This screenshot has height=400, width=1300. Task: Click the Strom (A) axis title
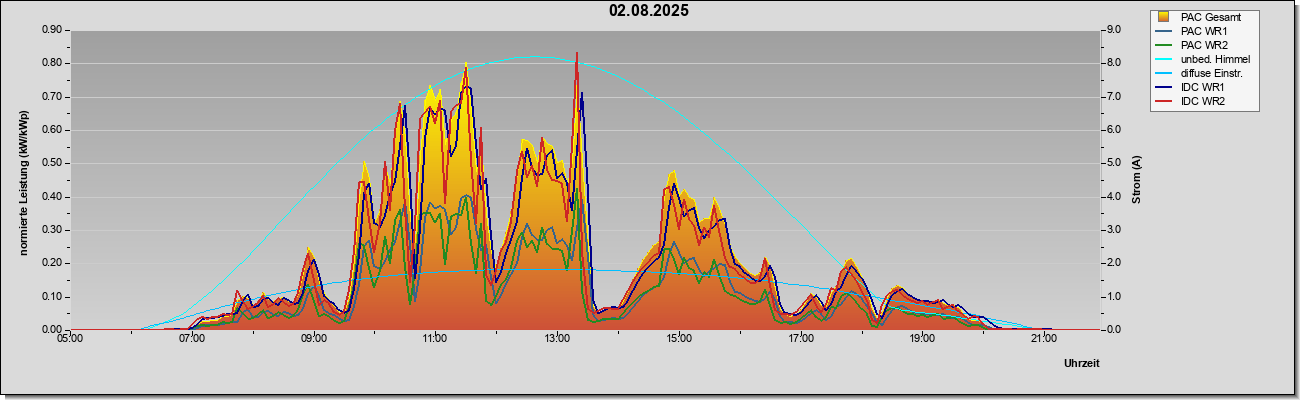1137,180
